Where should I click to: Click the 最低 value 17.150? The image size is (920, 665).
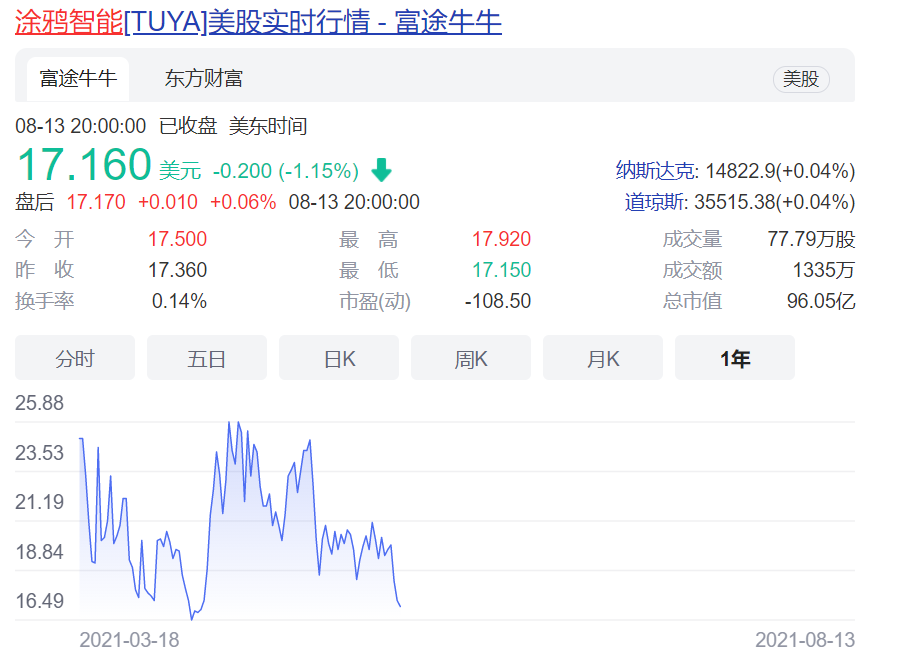coord(502,270)
